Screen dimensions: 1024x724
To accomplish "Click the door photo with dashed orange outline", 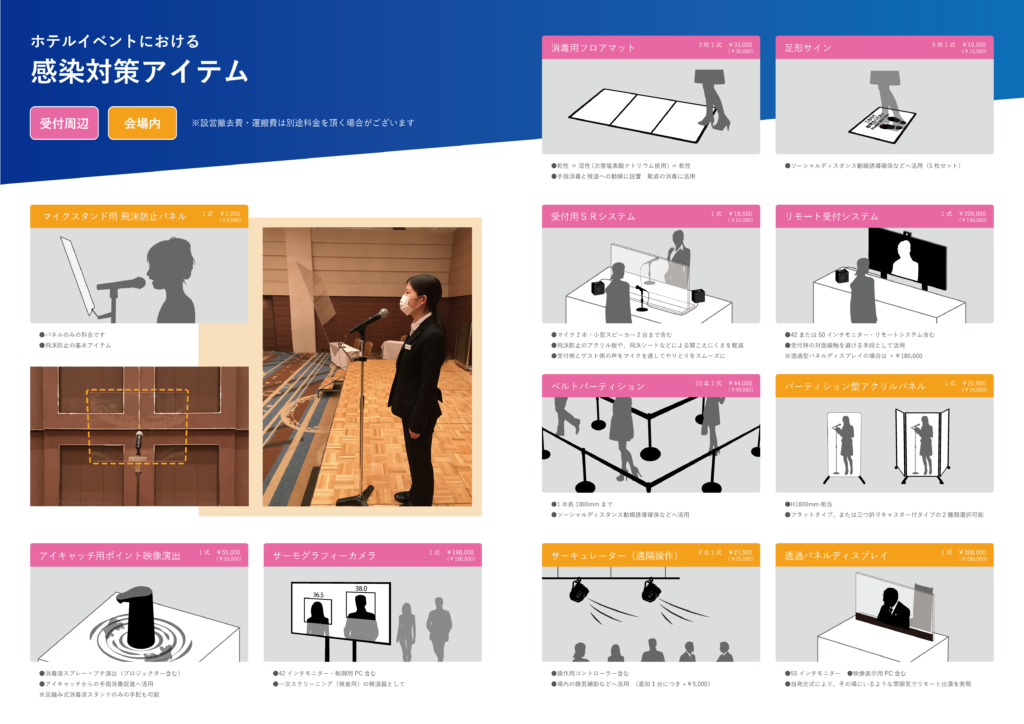I will [x=139, y=436].
